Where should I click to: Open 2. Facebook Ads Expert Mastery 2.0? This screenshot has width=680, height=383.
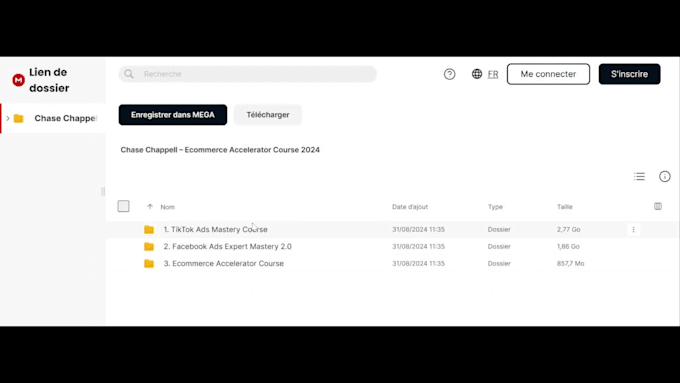point(227,246)
